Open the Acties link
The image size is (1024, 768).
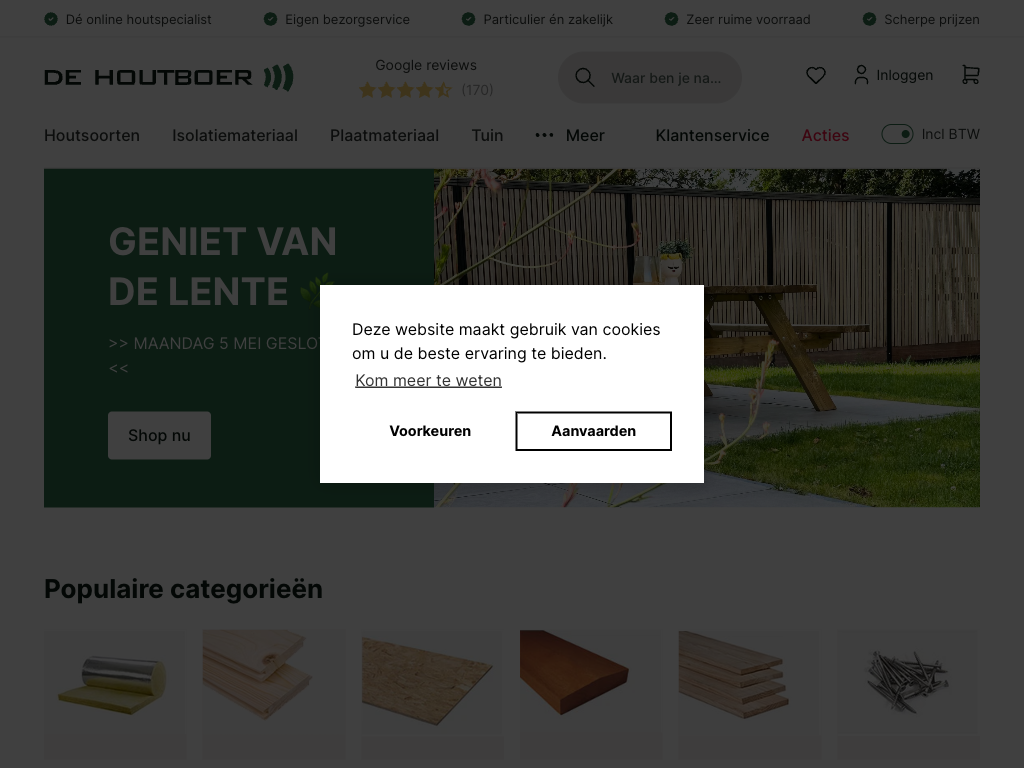coord(825,135)
